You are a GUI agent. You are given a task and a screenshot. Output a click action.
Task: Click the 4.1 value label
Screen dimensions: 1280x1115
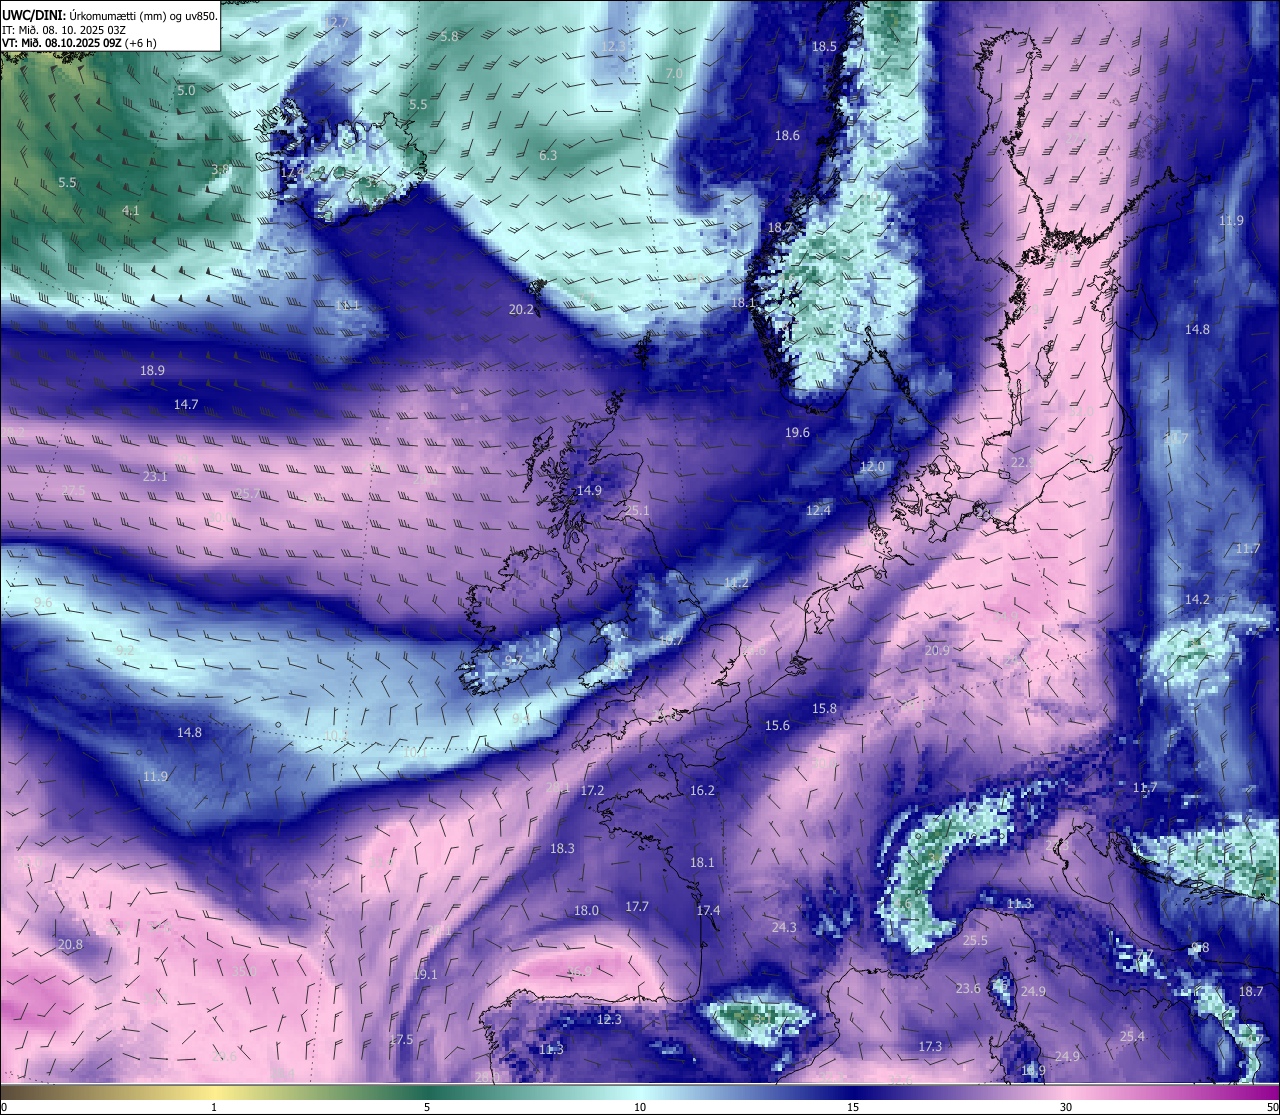tap(130, 210)
